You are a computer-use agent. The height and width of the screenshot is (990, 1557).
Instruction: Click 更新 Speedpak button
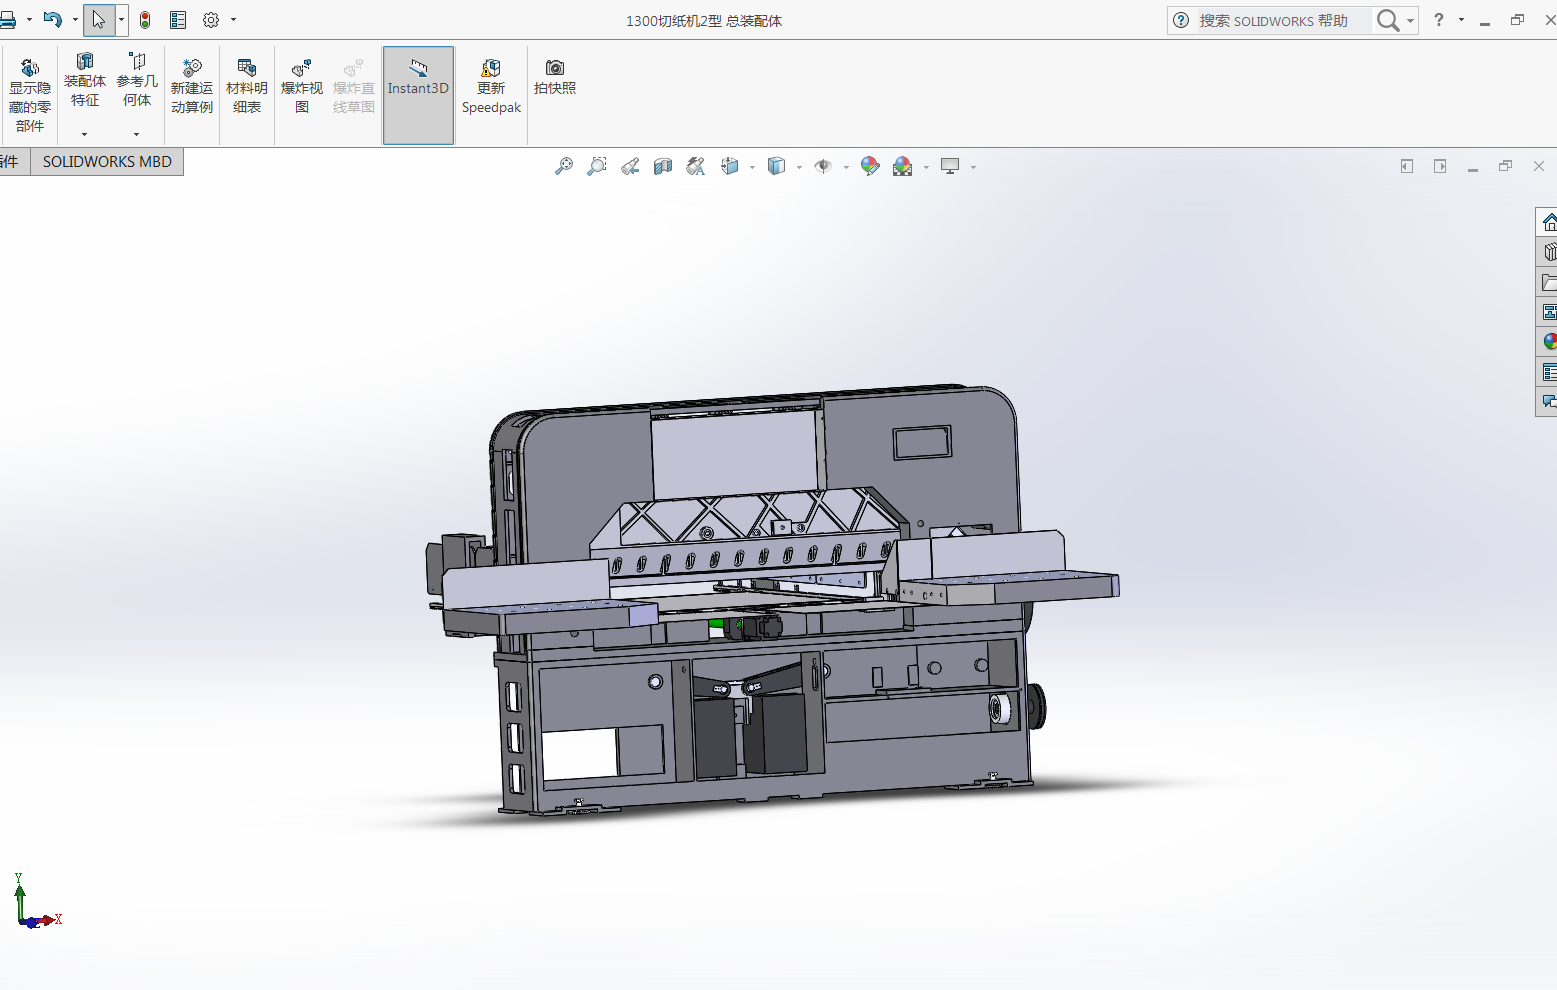[491, 87]
